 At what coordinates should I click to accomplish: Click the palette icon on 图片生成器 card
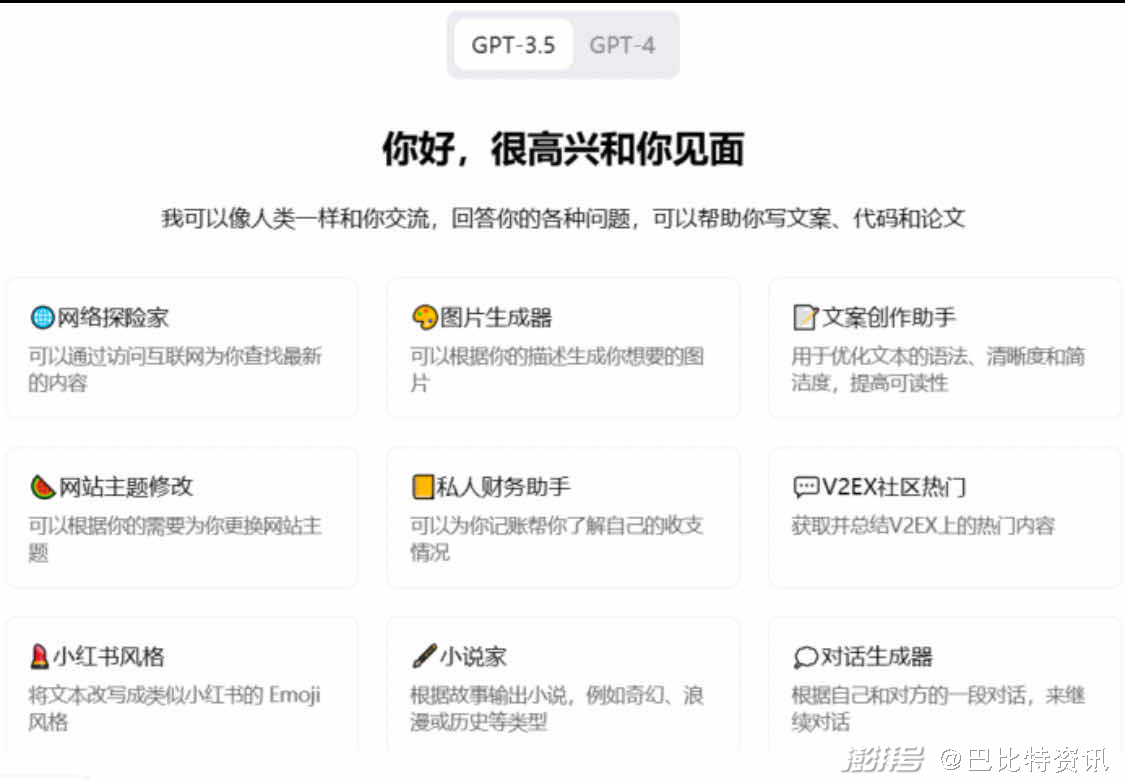pyautogui.click(x=422, y=317)
